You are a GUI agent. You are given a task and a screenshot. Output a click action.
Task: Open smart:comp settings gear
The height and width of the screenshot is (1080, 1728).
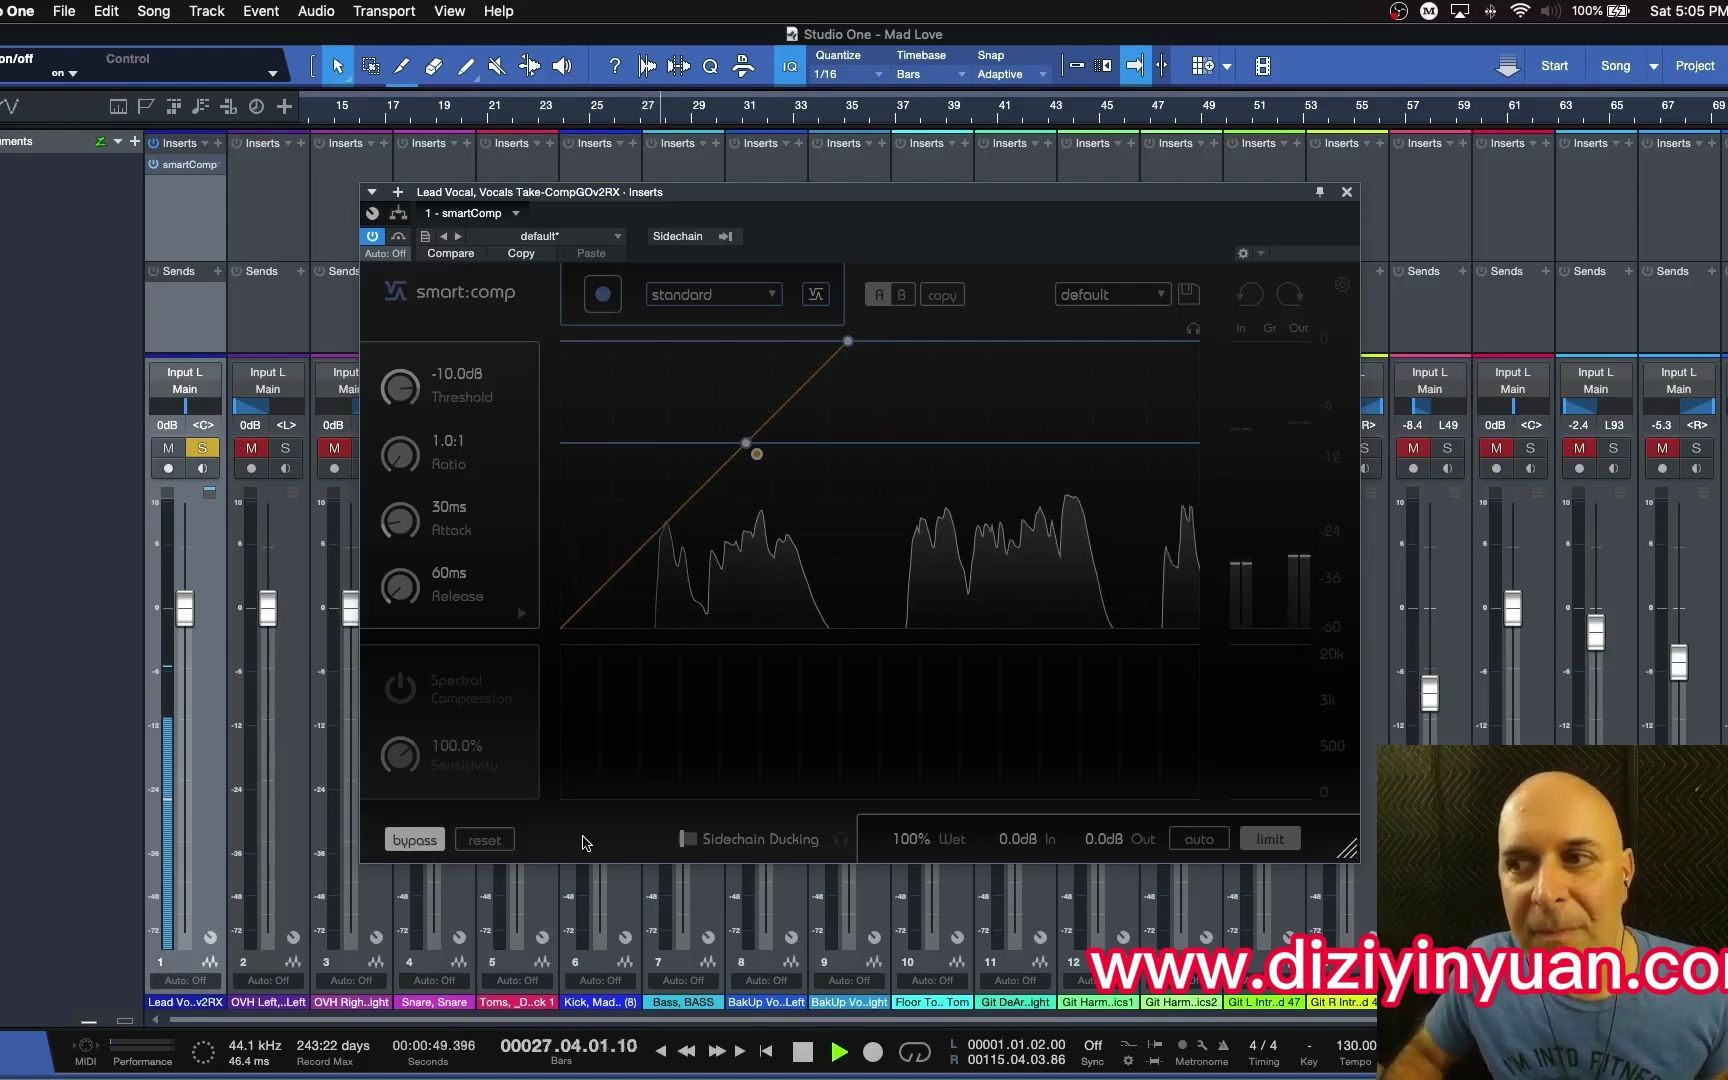click(x=1342, y=285)
